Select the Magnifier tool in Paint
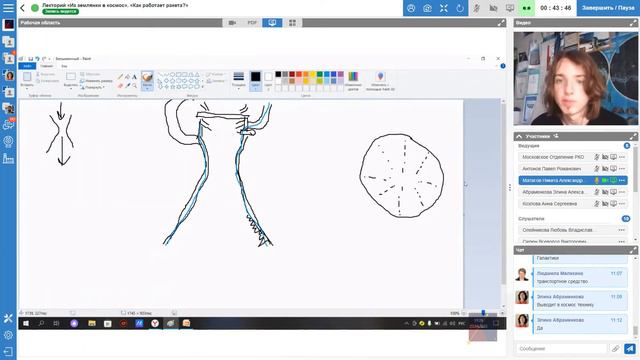Image resolution: width=640 pixels, height=360 pixels. (134, 86)
